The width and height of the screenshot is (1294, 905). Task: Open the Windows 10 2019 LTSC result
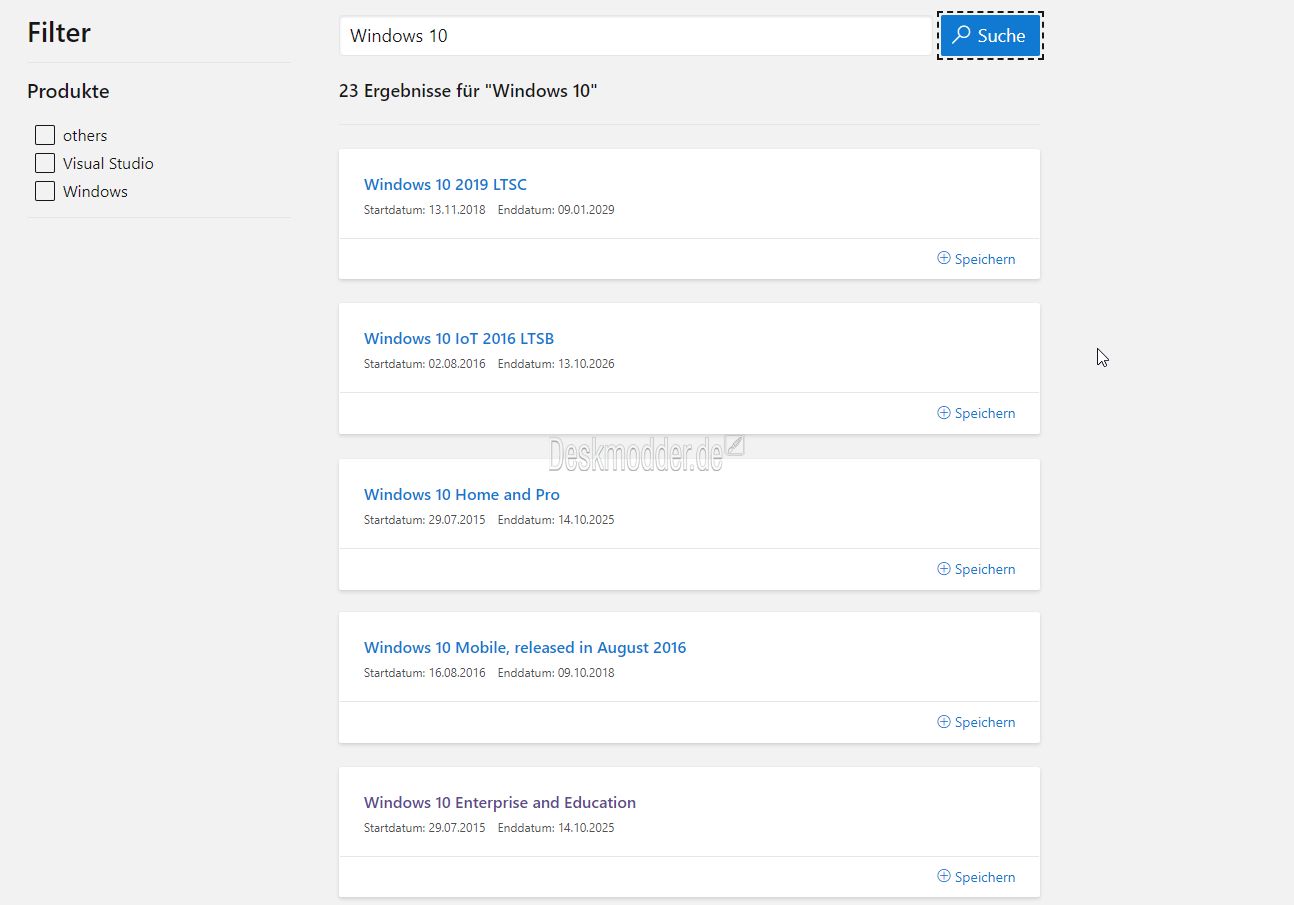(445, 184)
